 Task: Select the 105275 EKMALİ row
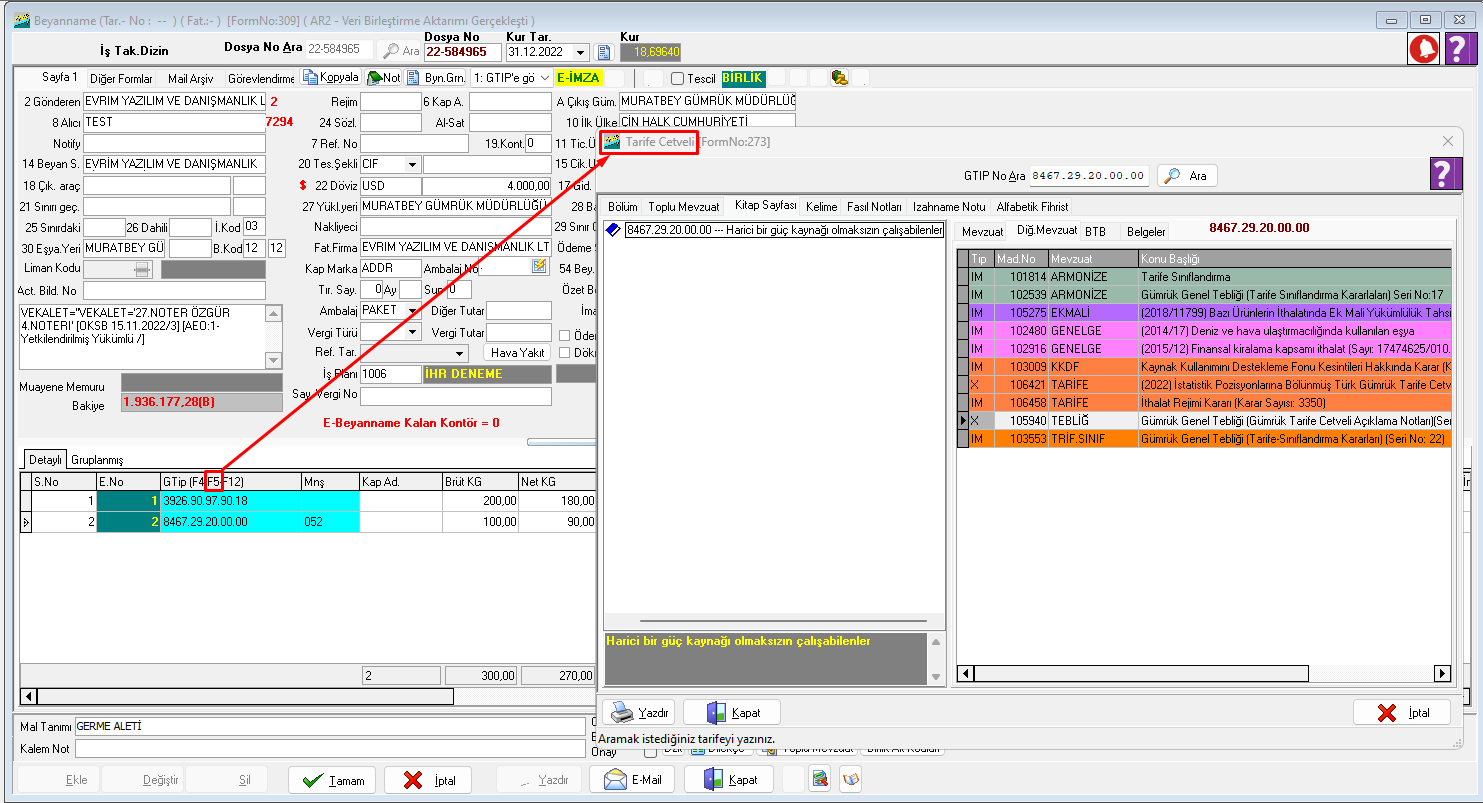(1204, 313)
